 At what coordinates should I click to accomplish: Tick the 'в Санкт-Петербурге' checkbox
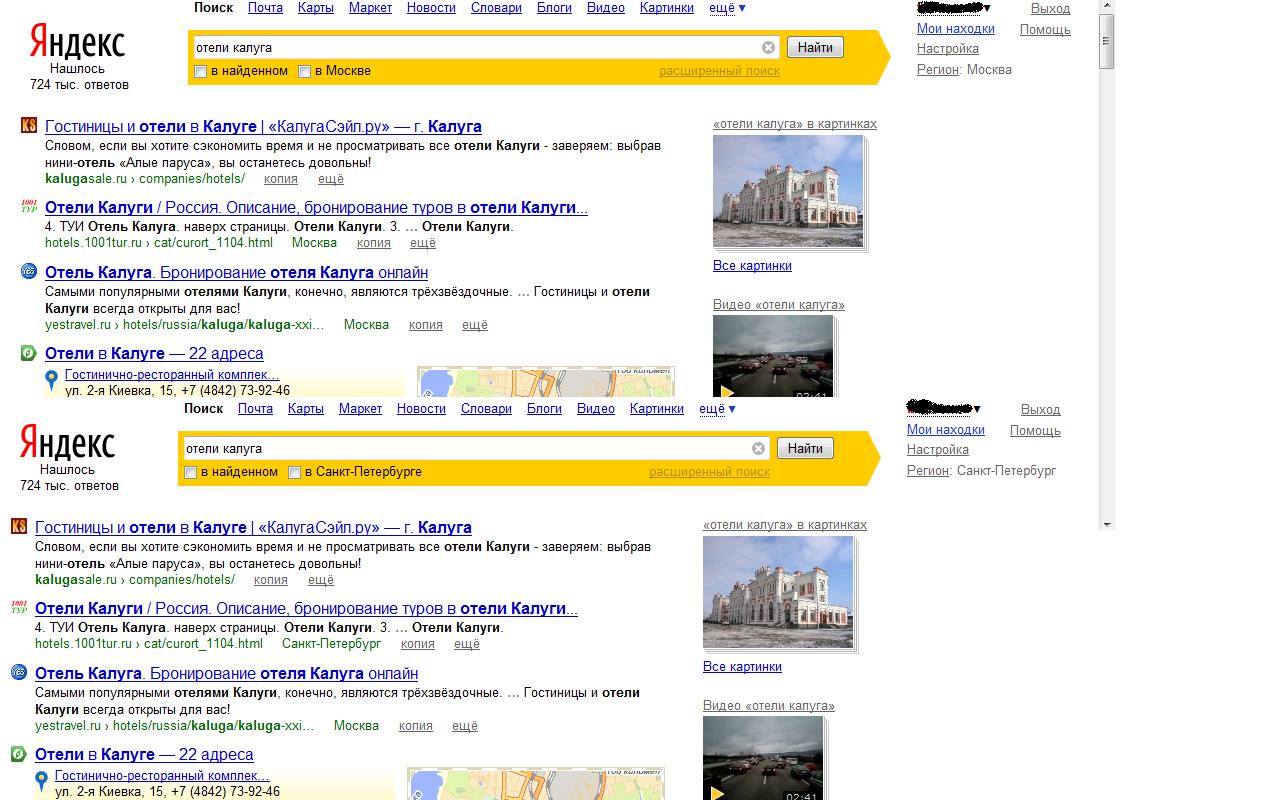(294, 472)
